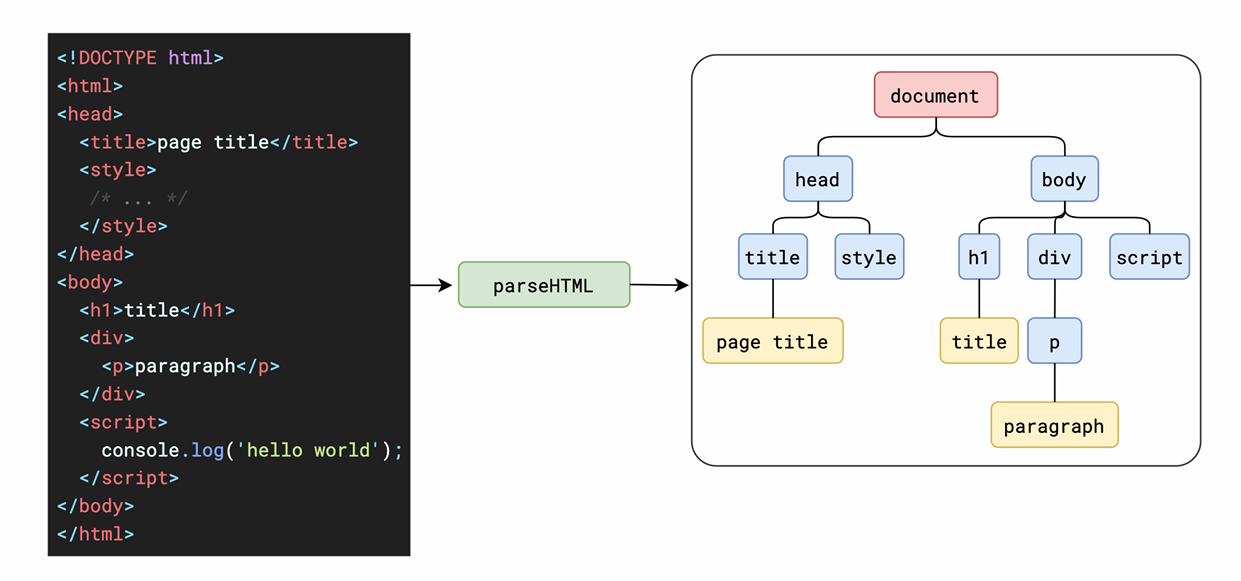Select the red document root node
The image size is (1241, 581).
936,95
